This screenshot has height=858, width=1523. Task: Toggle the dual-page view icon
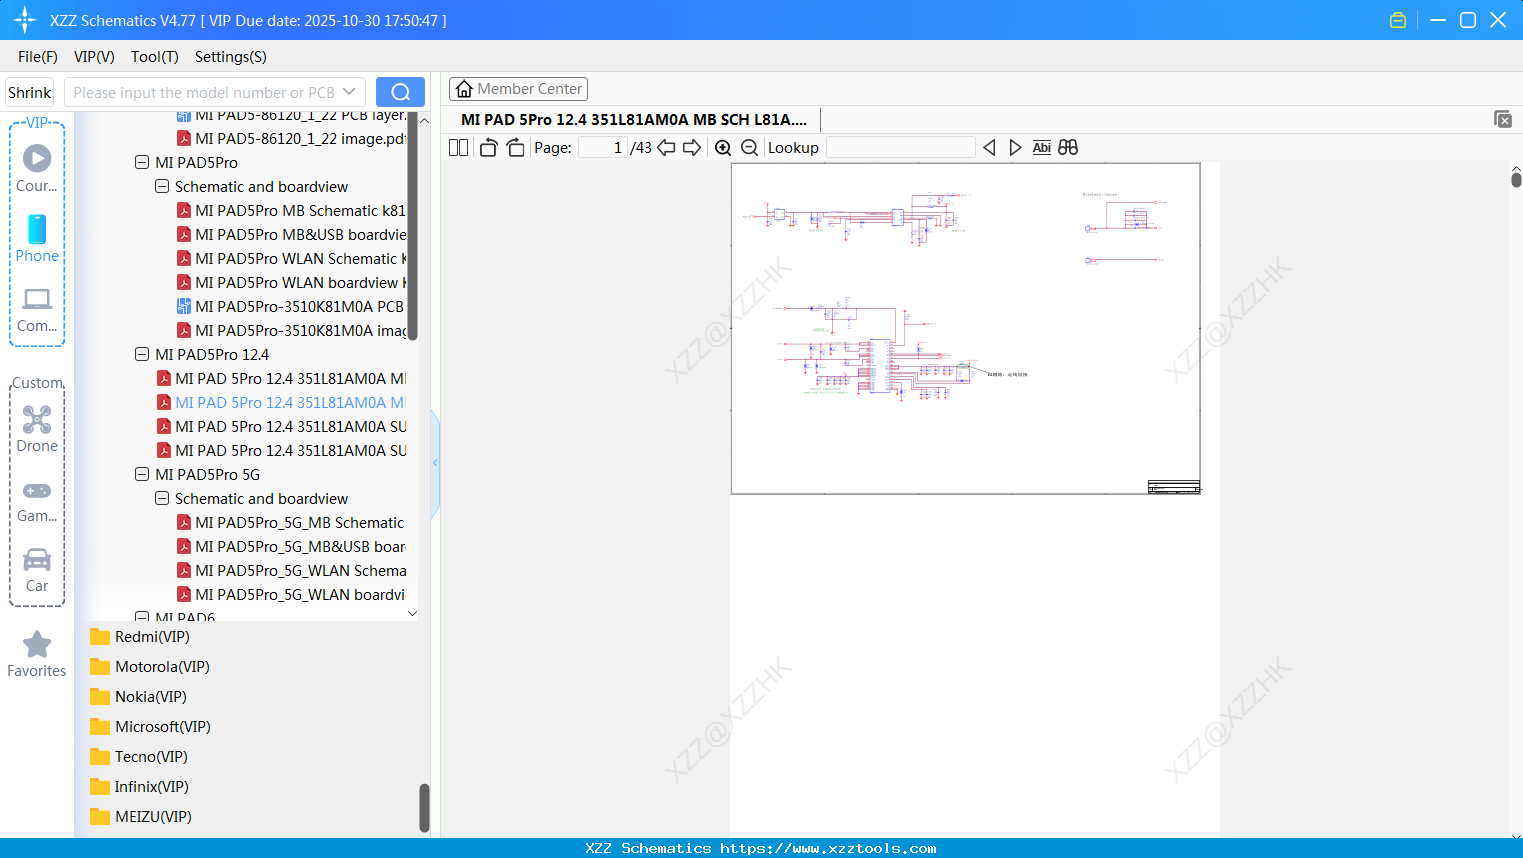point(459,148)
